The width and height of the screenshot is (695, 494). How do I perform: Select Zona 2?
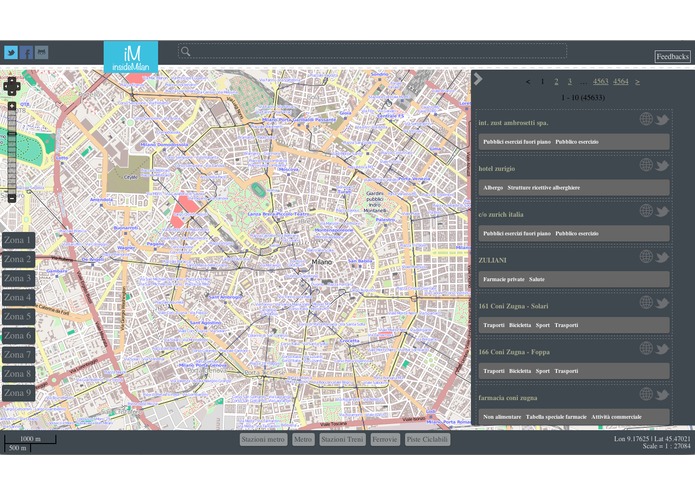[x=18, y=260]
